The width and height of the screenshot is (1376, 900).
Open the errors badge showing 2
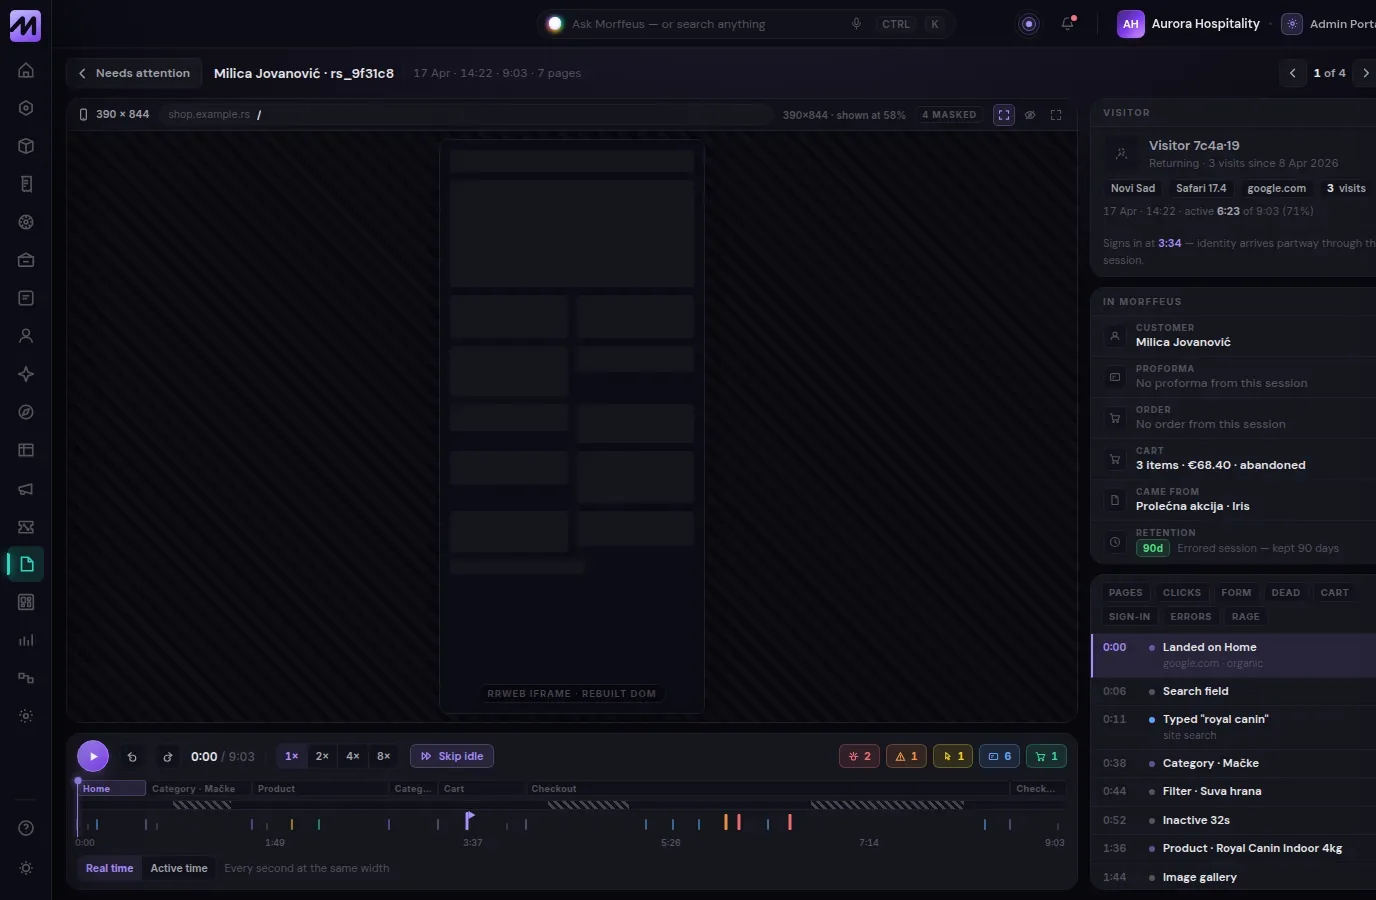(x=859, y=756)
